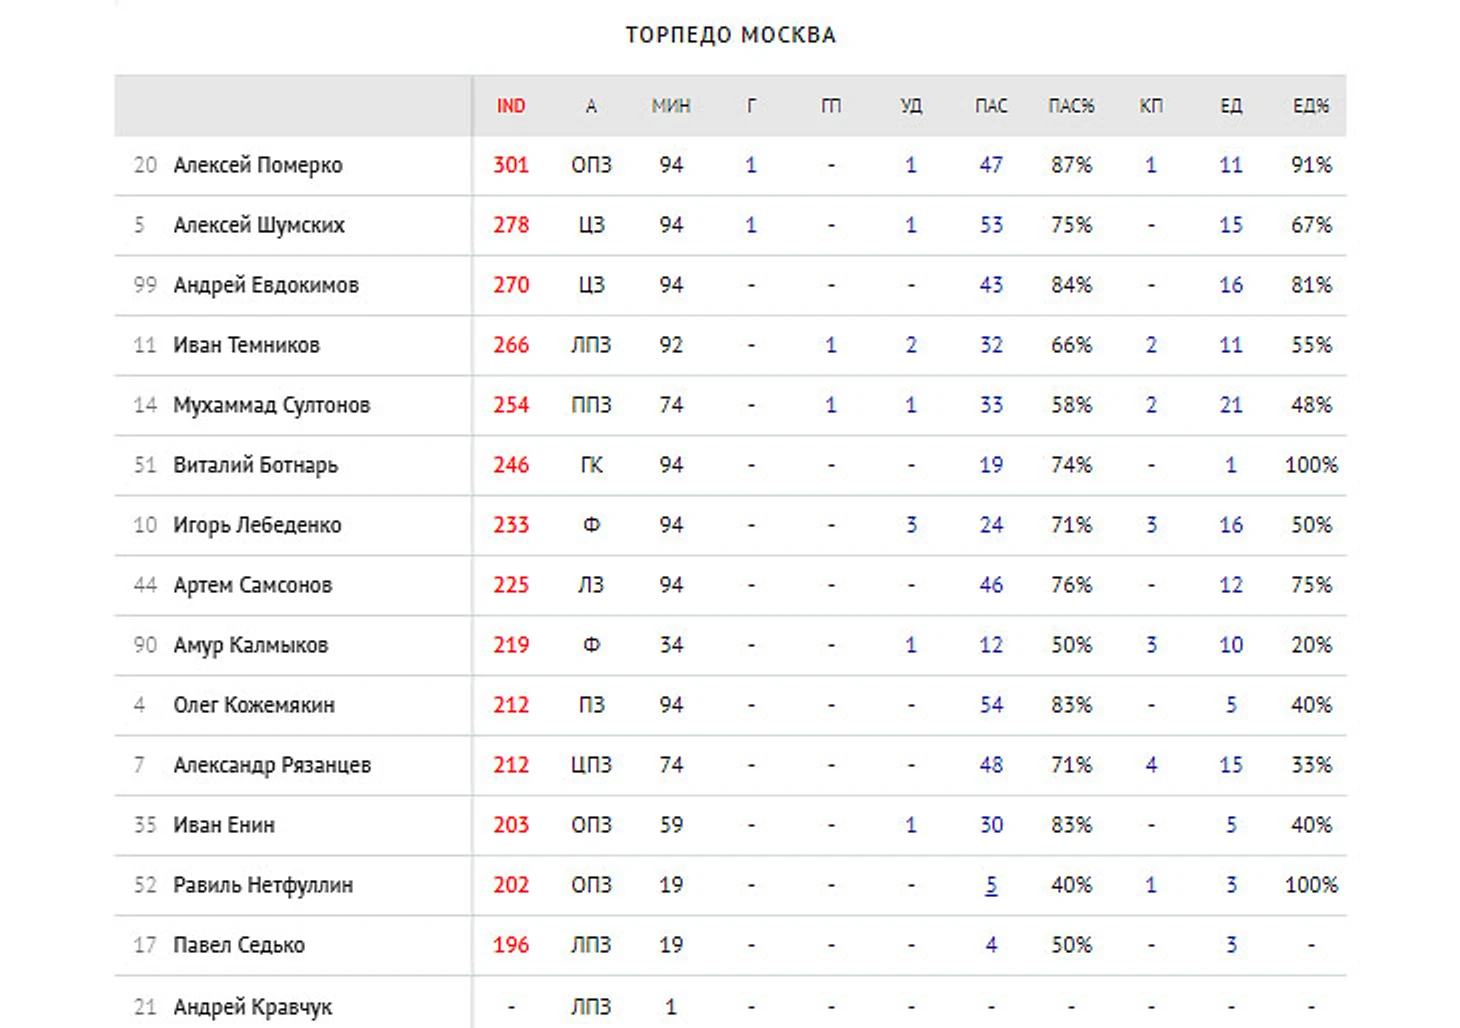Click the ПАС% column header
The image size is (1460, 1028).
[x=1071, y=106]
